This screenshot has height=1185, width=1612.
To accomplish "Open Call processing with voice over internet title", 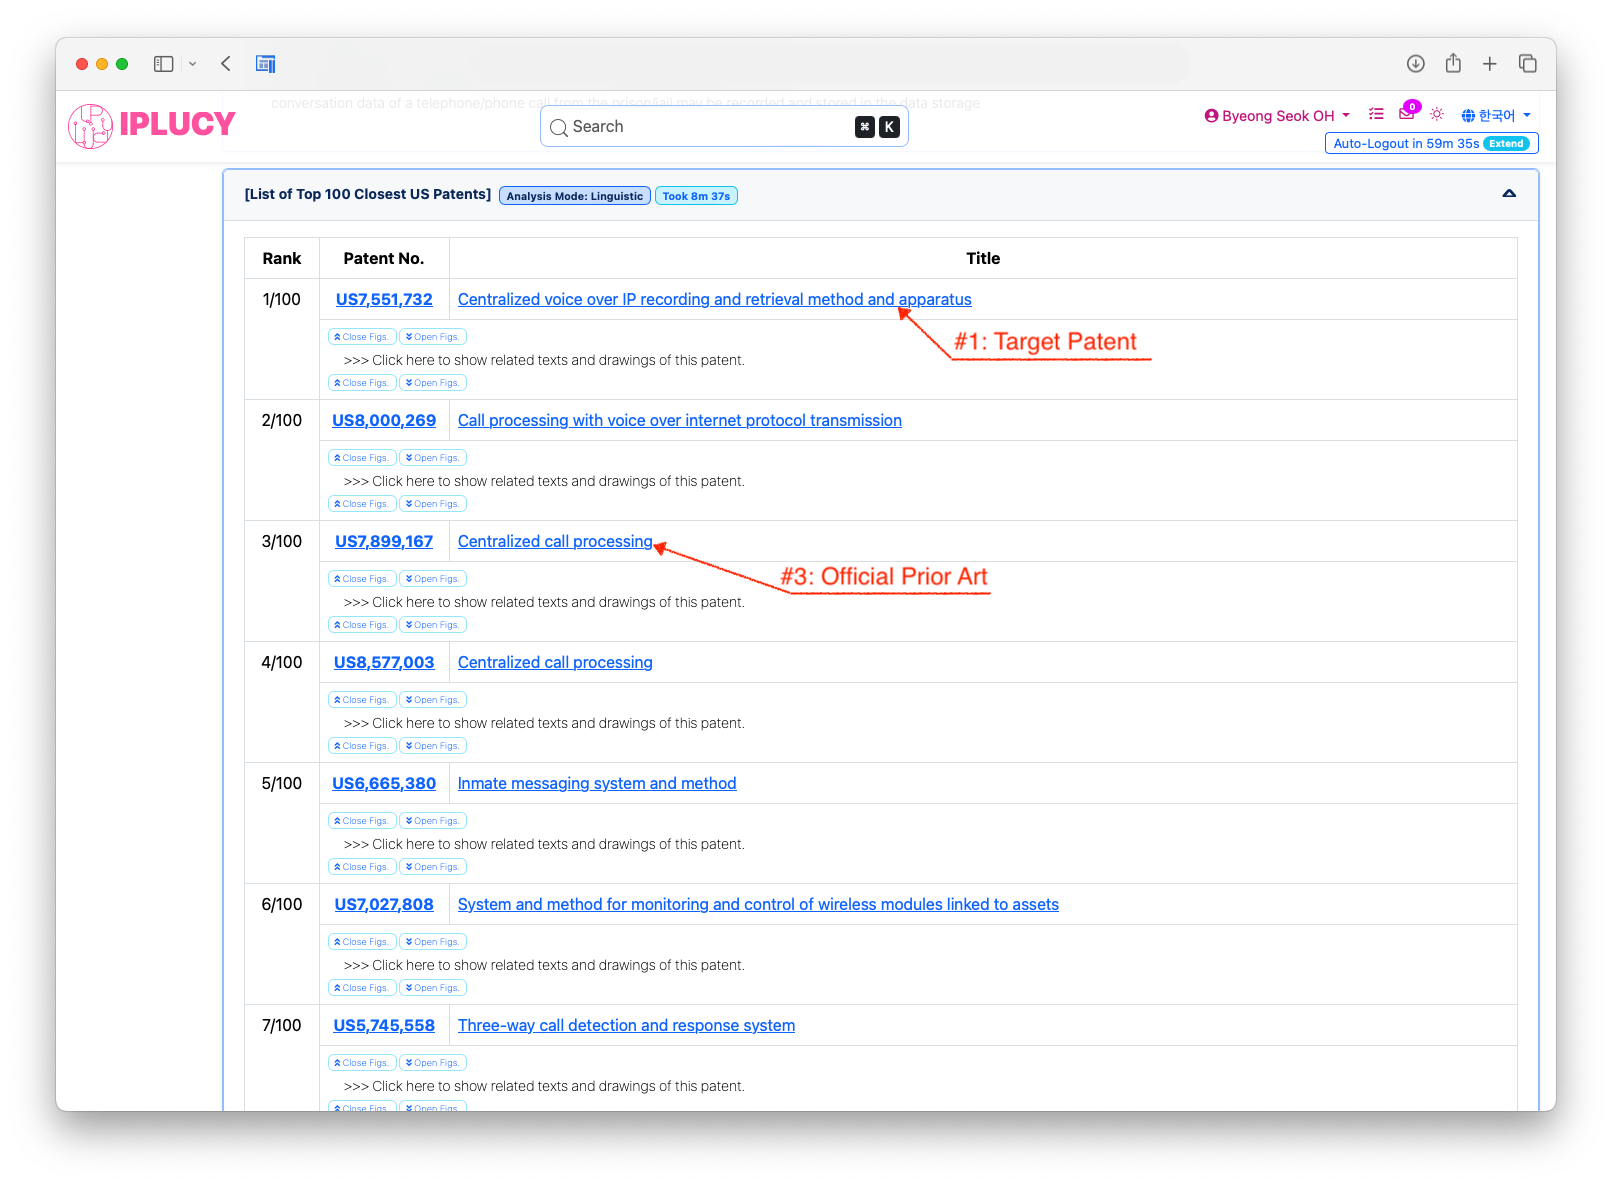I will pos(679,420).
